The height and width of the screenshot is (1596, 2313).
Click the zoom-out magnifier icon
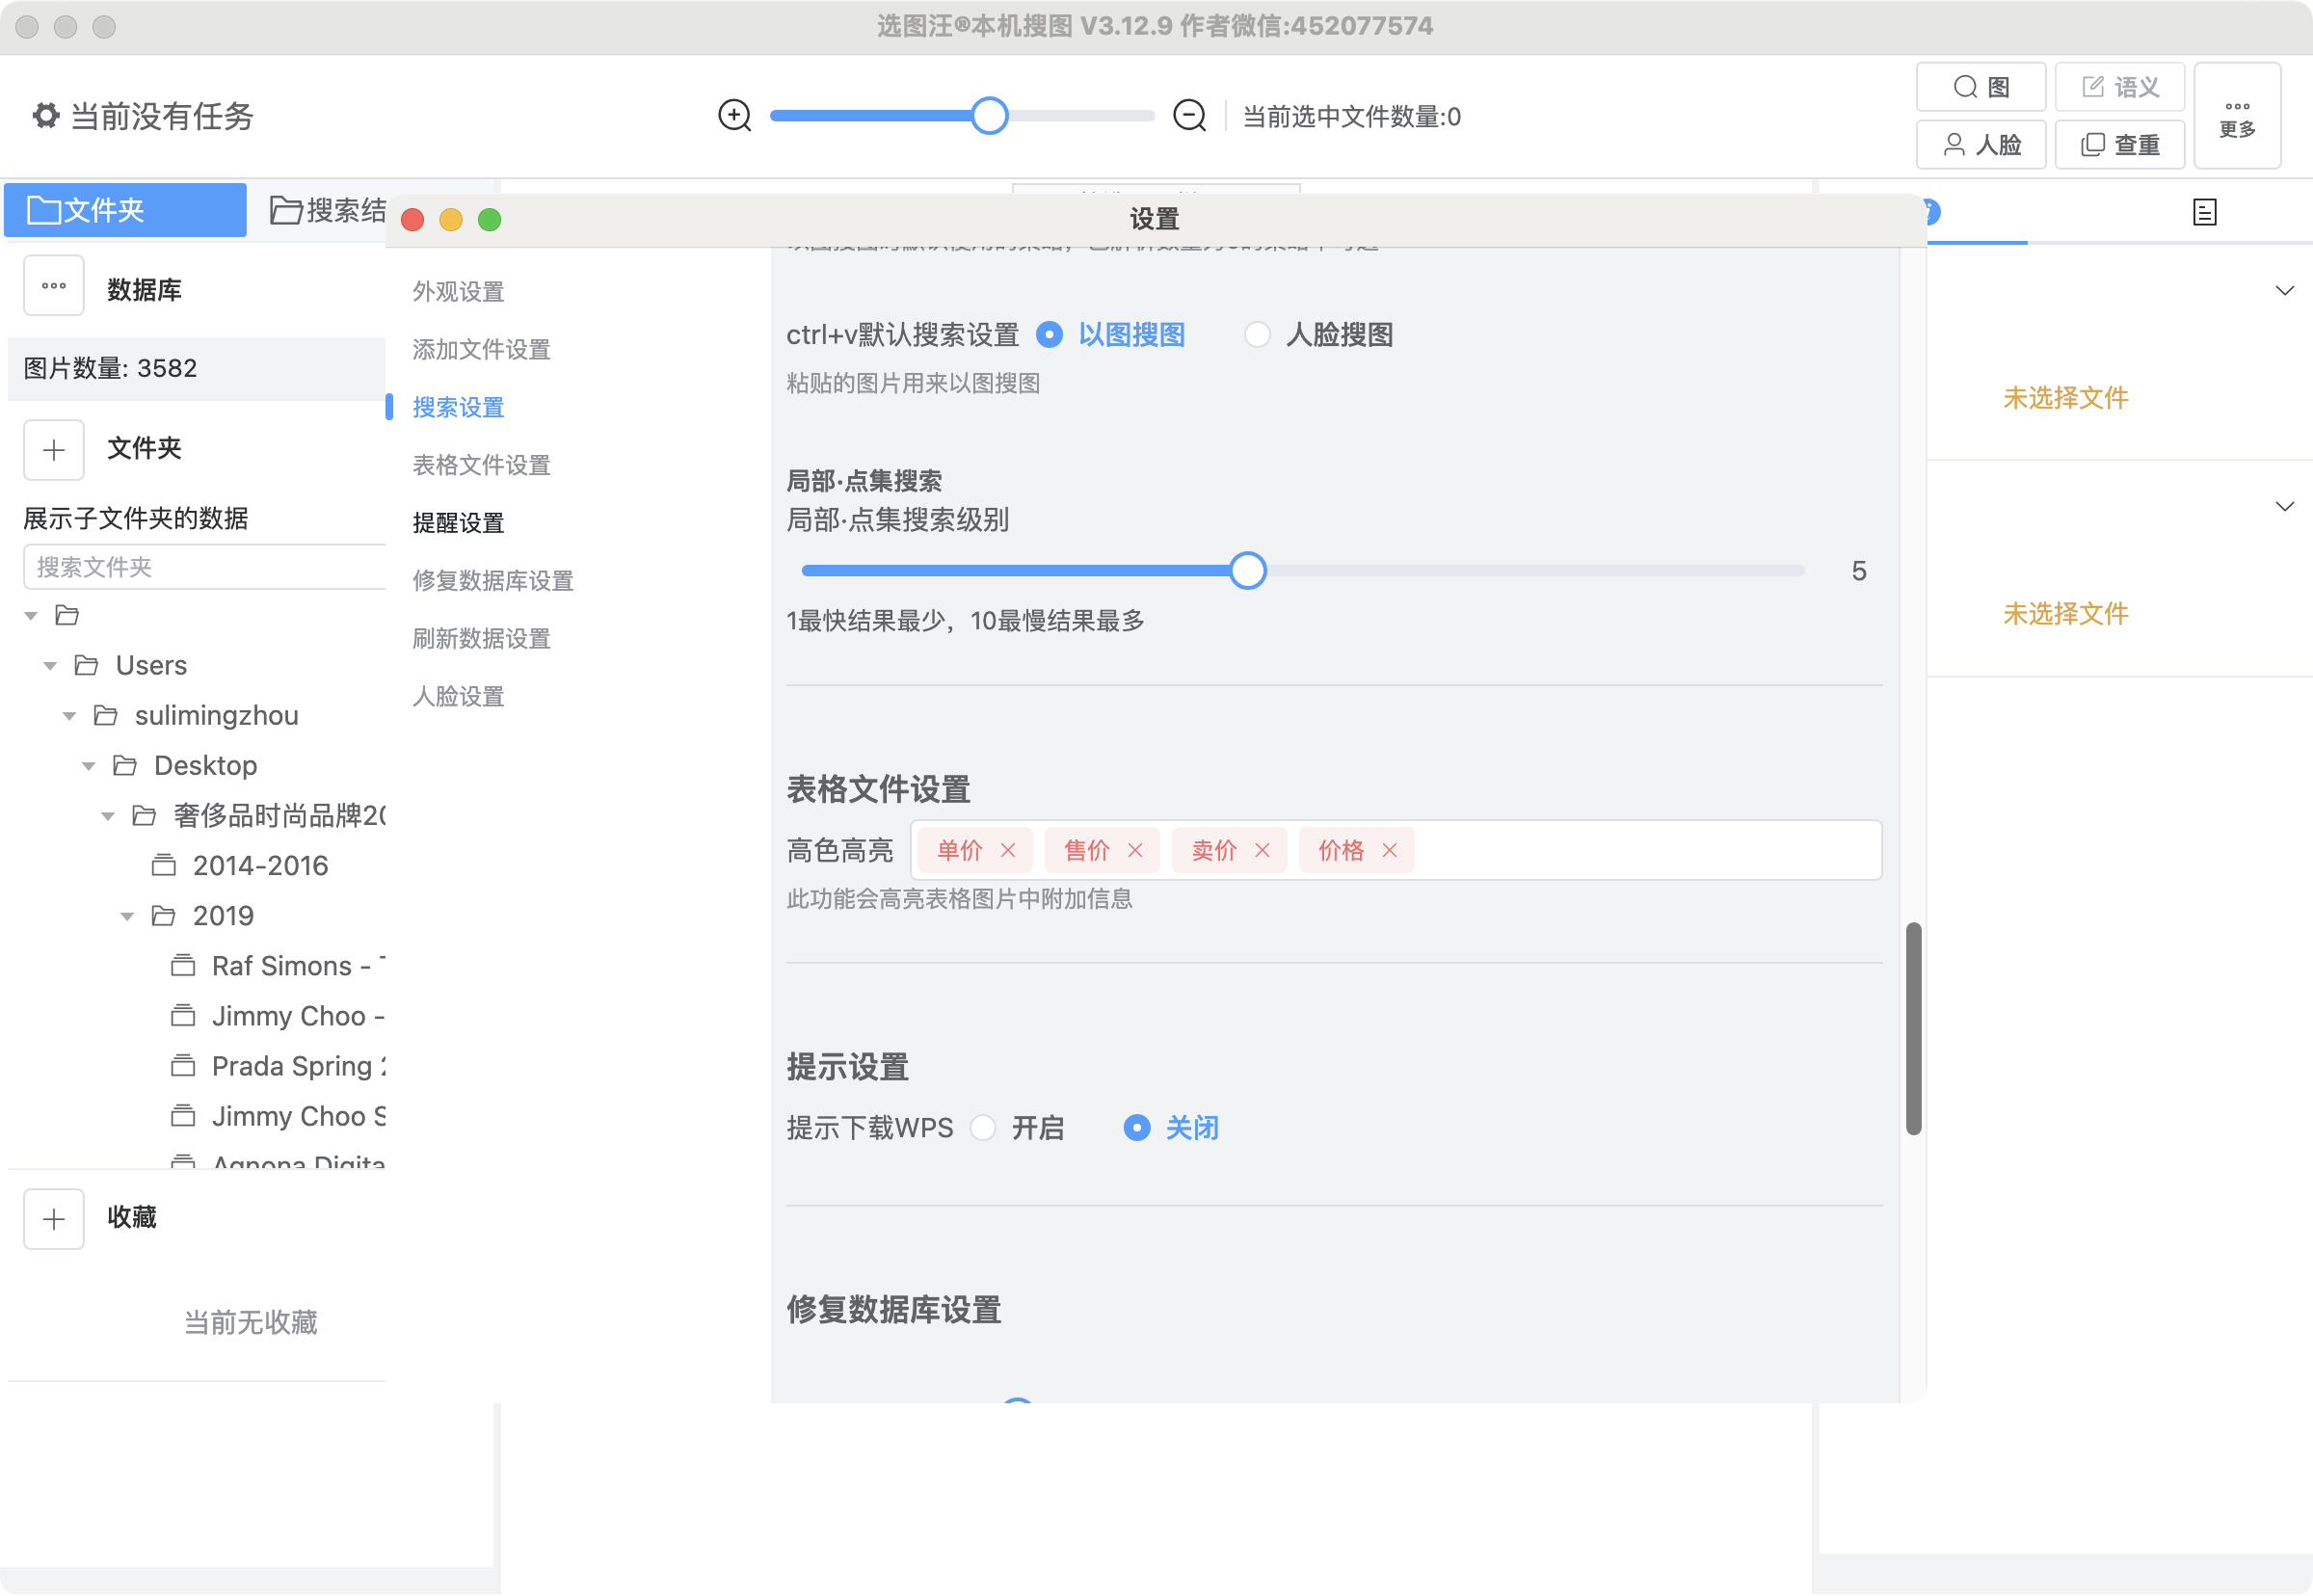(x=1189, y=116)
